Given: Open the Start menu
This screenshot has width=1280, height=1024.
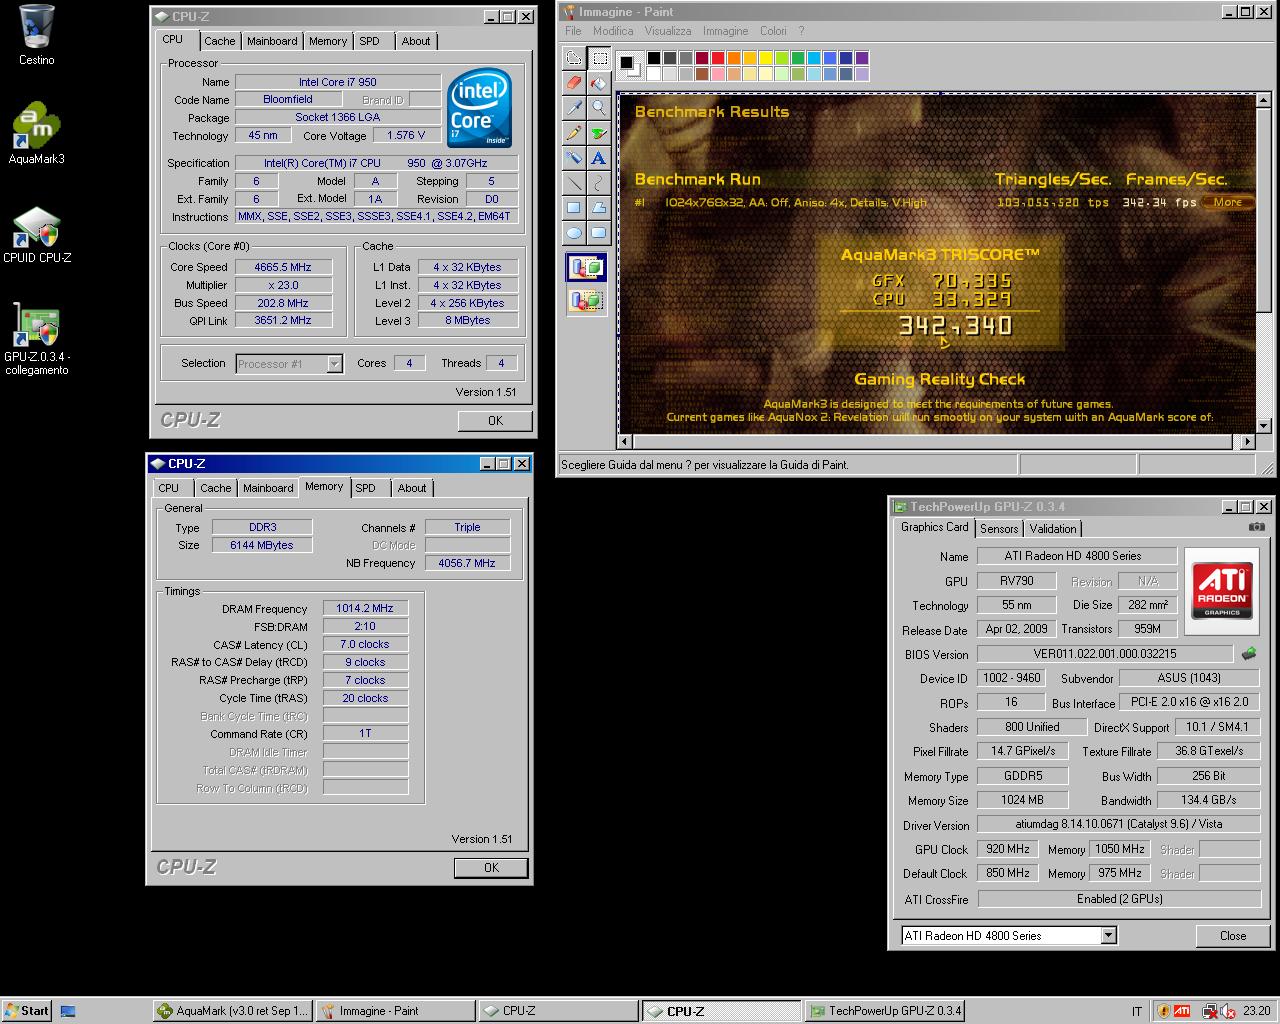Looking at the screenshot, I should click(27, 1011).
